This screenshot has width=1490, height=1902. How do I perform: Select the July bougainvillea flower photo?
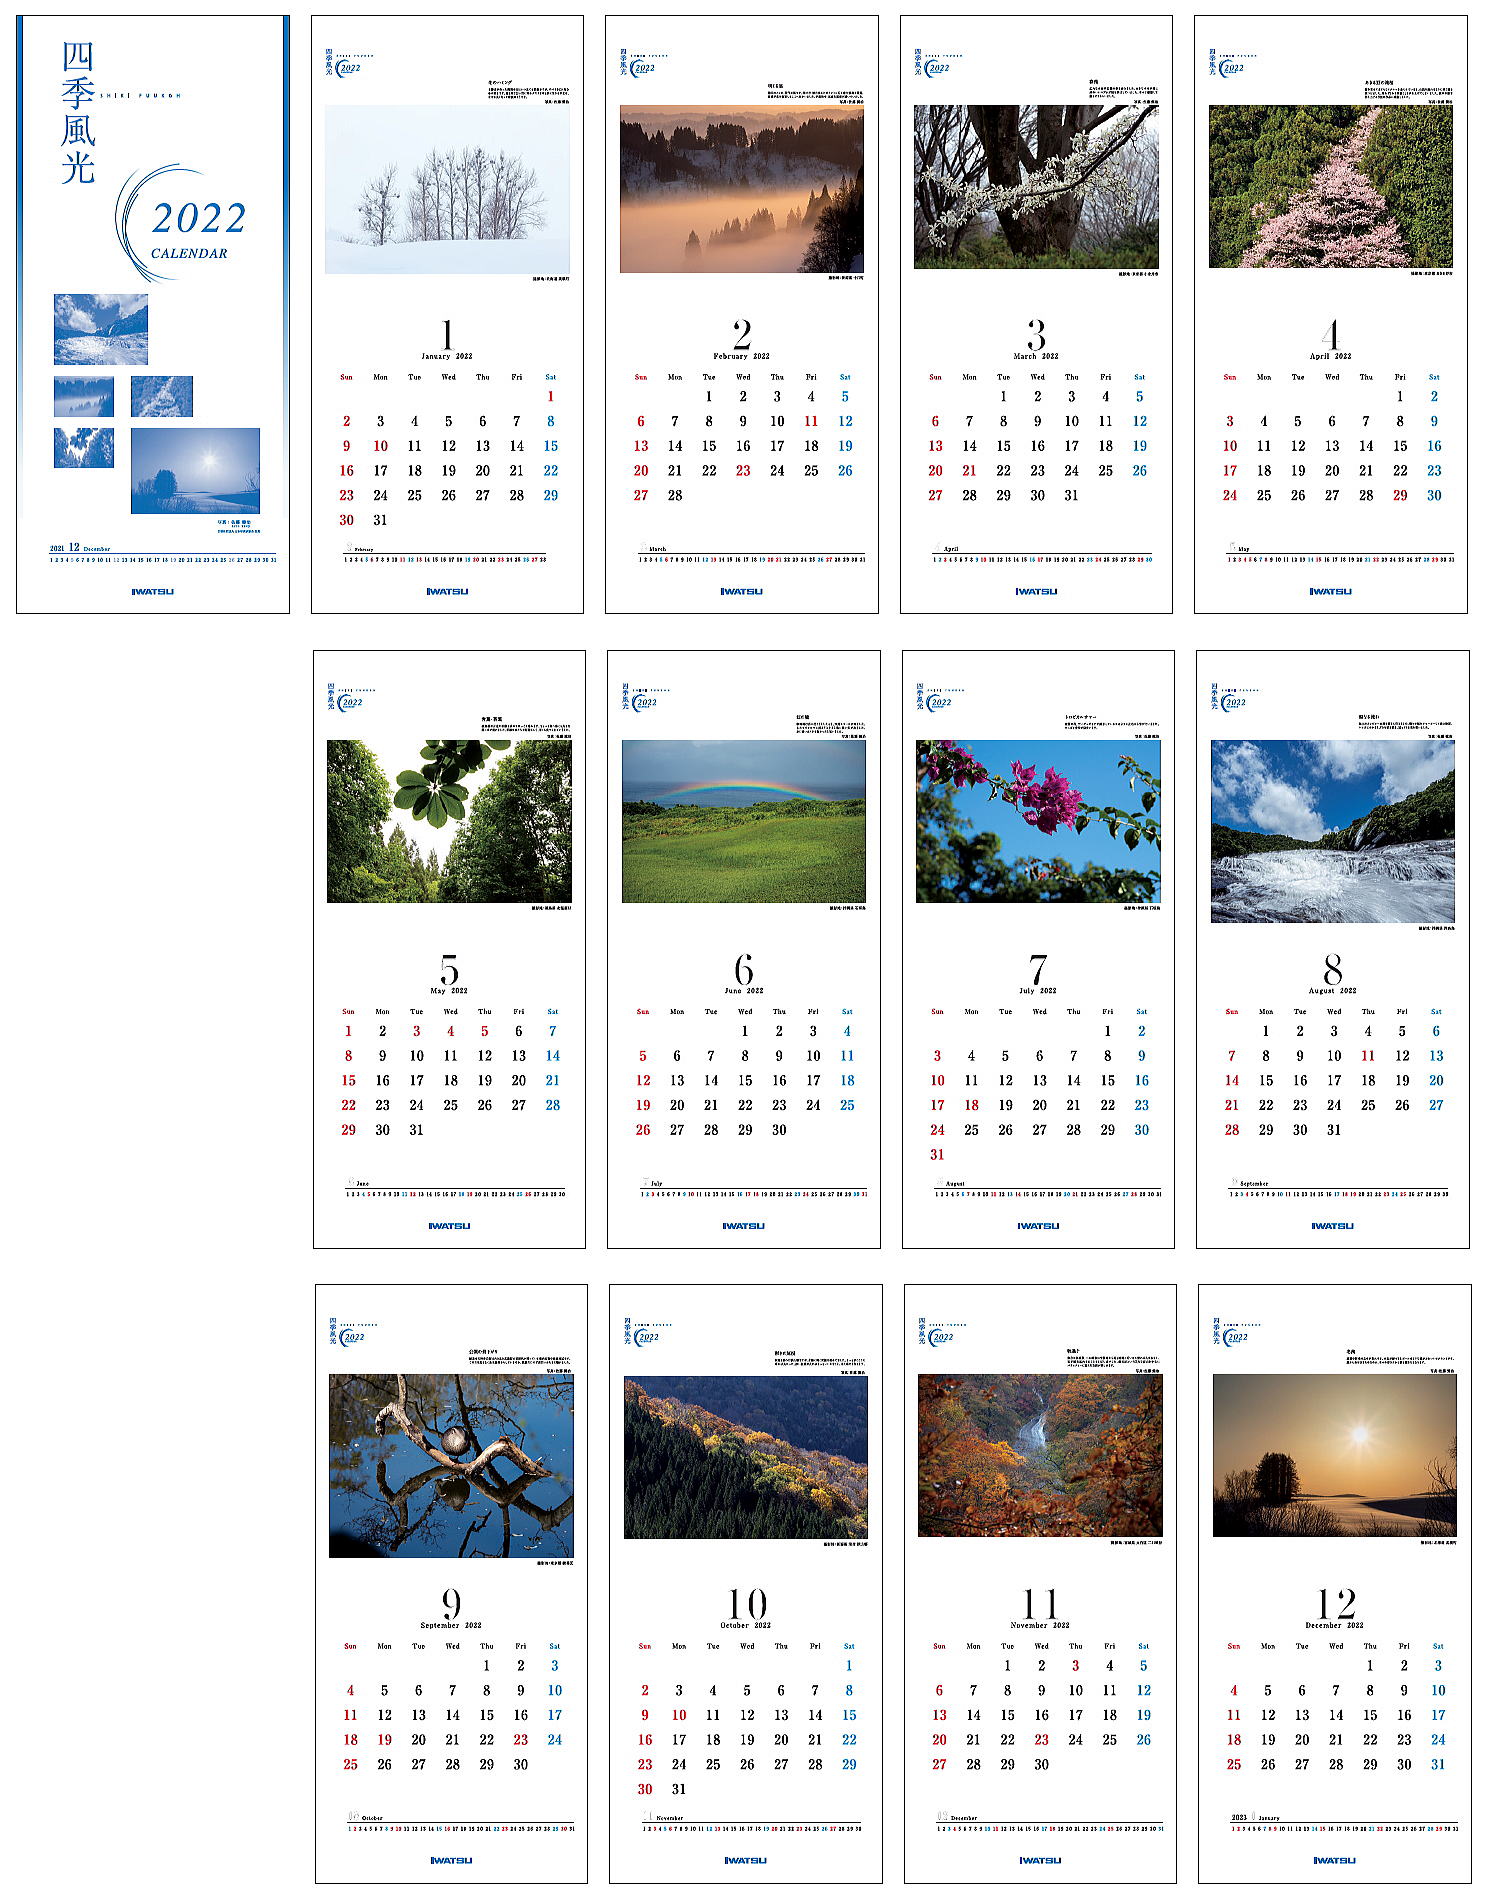(x=1038, y=821)
